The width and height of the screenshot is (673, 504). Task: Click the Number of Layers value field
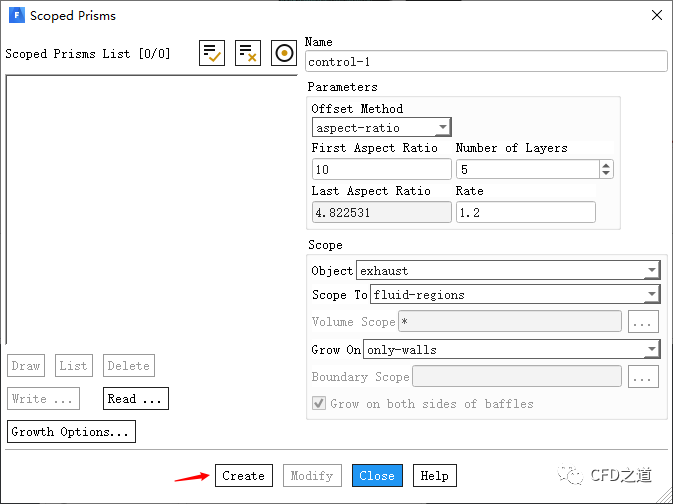[x=527, y=169]
